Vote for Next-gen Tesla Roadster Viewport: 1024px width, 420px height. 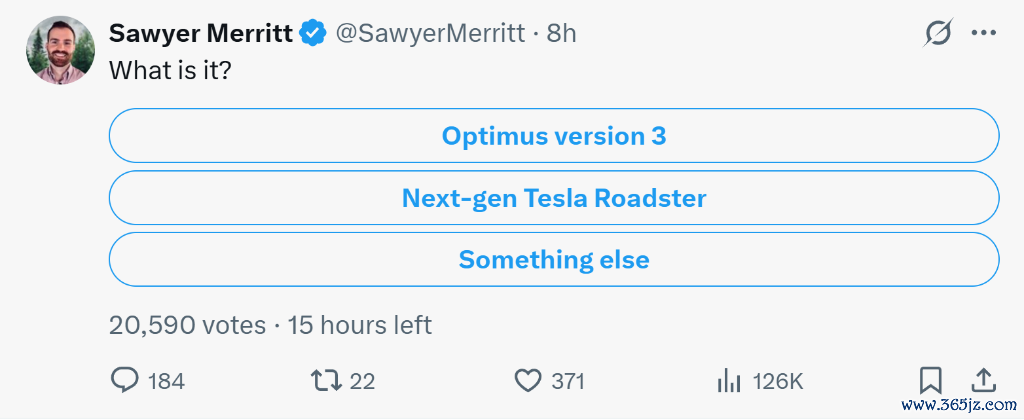[554, 198]
